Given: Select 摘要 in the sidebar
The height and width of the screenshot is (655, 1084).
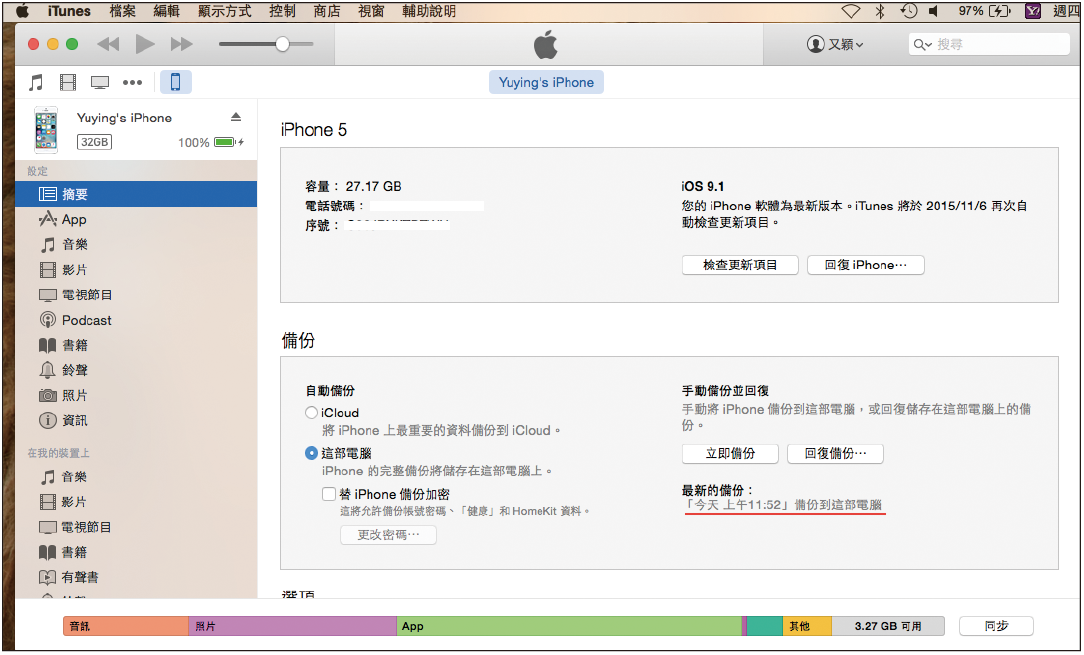Looking at the screenshot, I should 136,194.
